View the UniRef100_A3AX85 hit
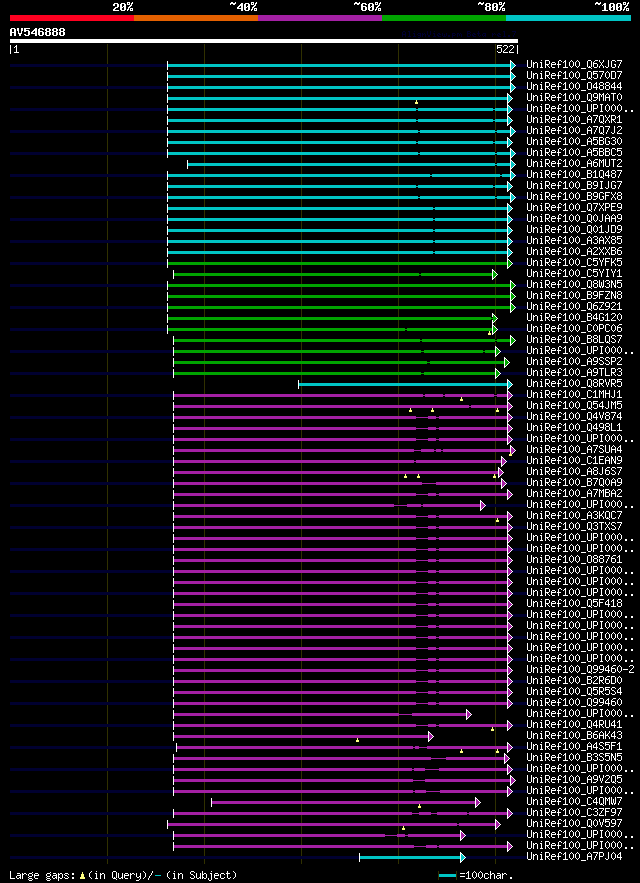The width and height of the screenshot is (640, 883). [574, 240]
